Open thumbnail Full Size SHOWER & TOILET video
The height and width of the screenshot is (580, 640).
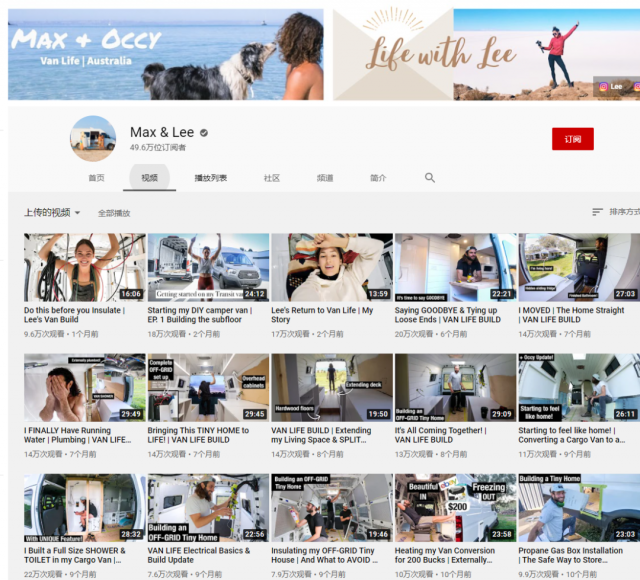84,508
